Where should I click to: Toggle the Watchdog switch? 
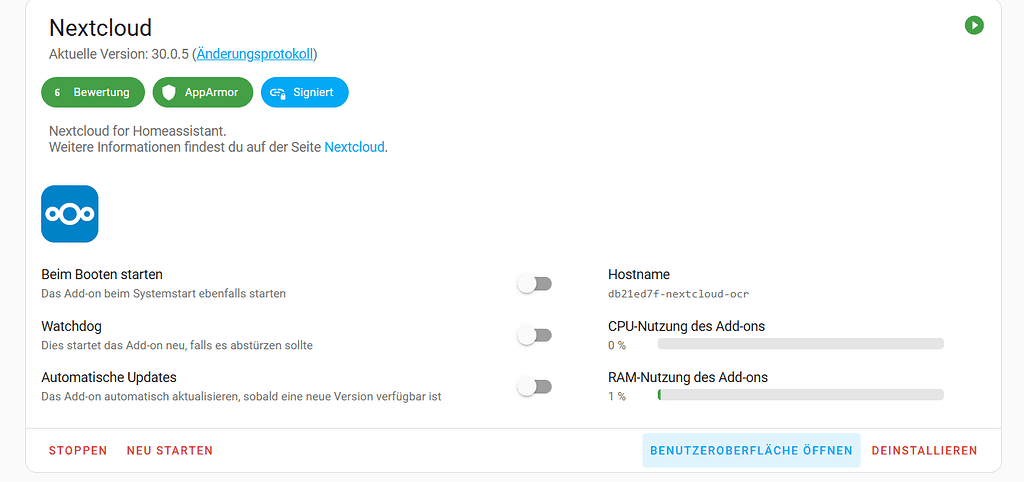click(x=535, y=336)
